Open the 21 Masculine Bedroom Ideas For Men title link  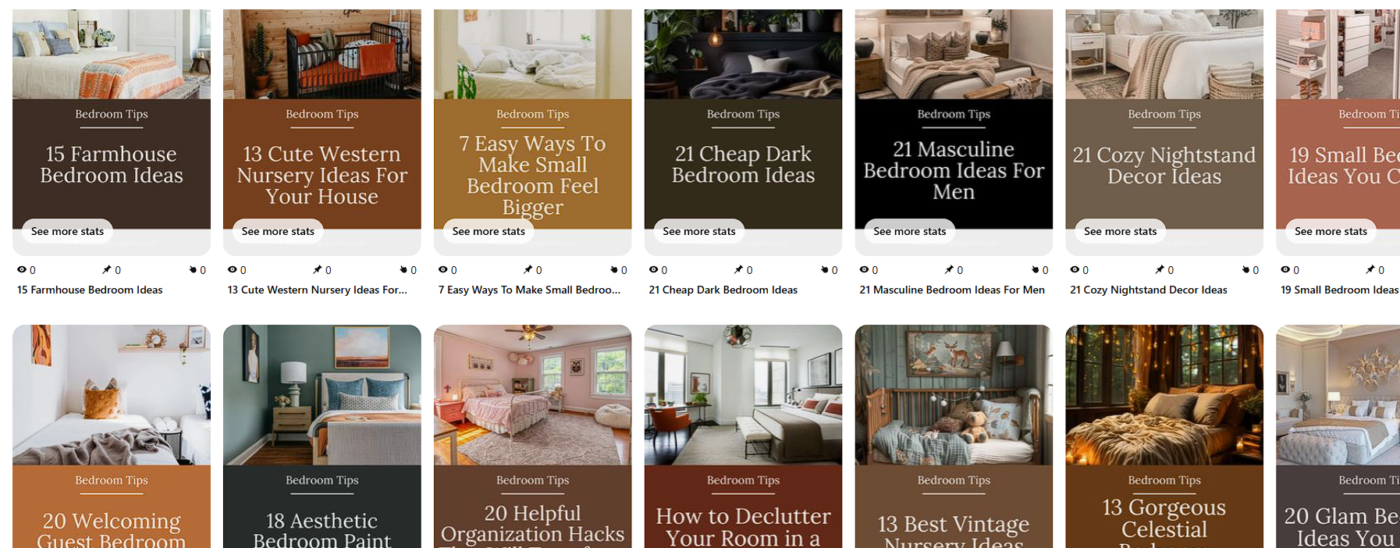[952, 290]
